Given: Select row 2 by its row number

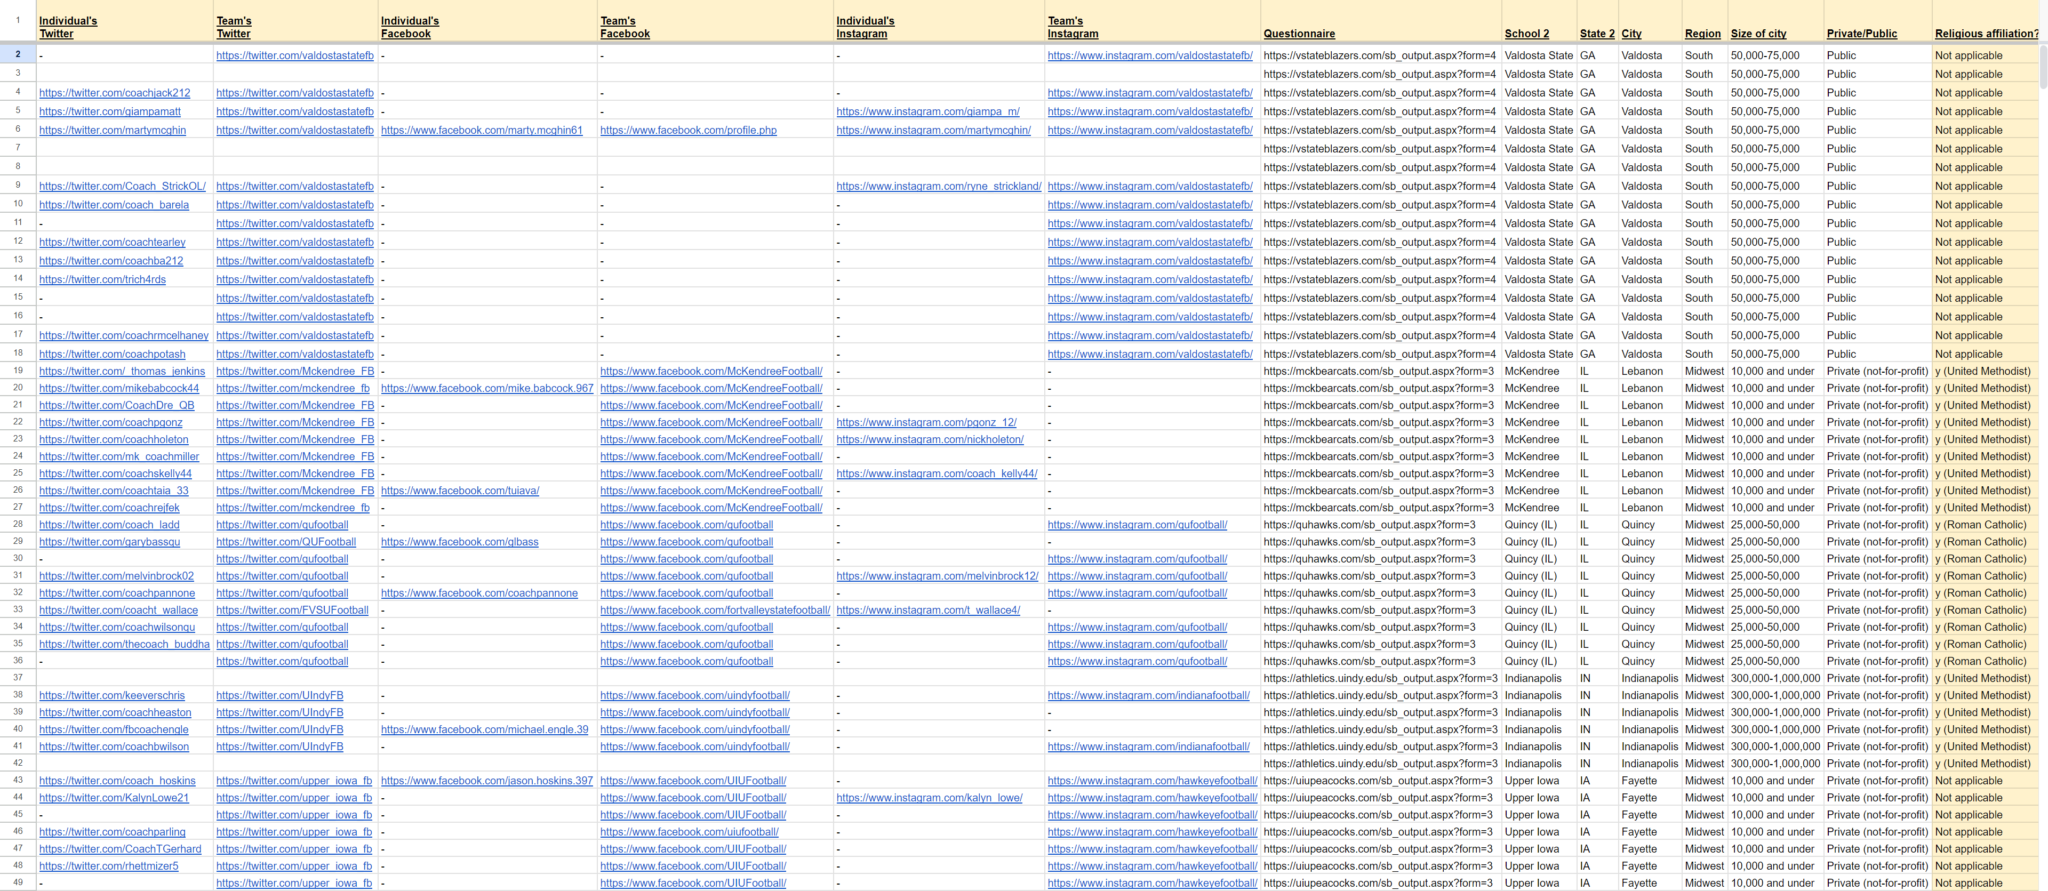Looking at the screenshot, I should click(x=18, y=54).
